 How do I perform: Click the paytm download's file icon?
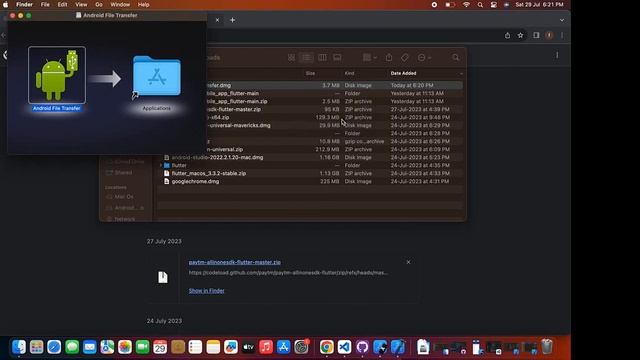click(x=163, y=277)
